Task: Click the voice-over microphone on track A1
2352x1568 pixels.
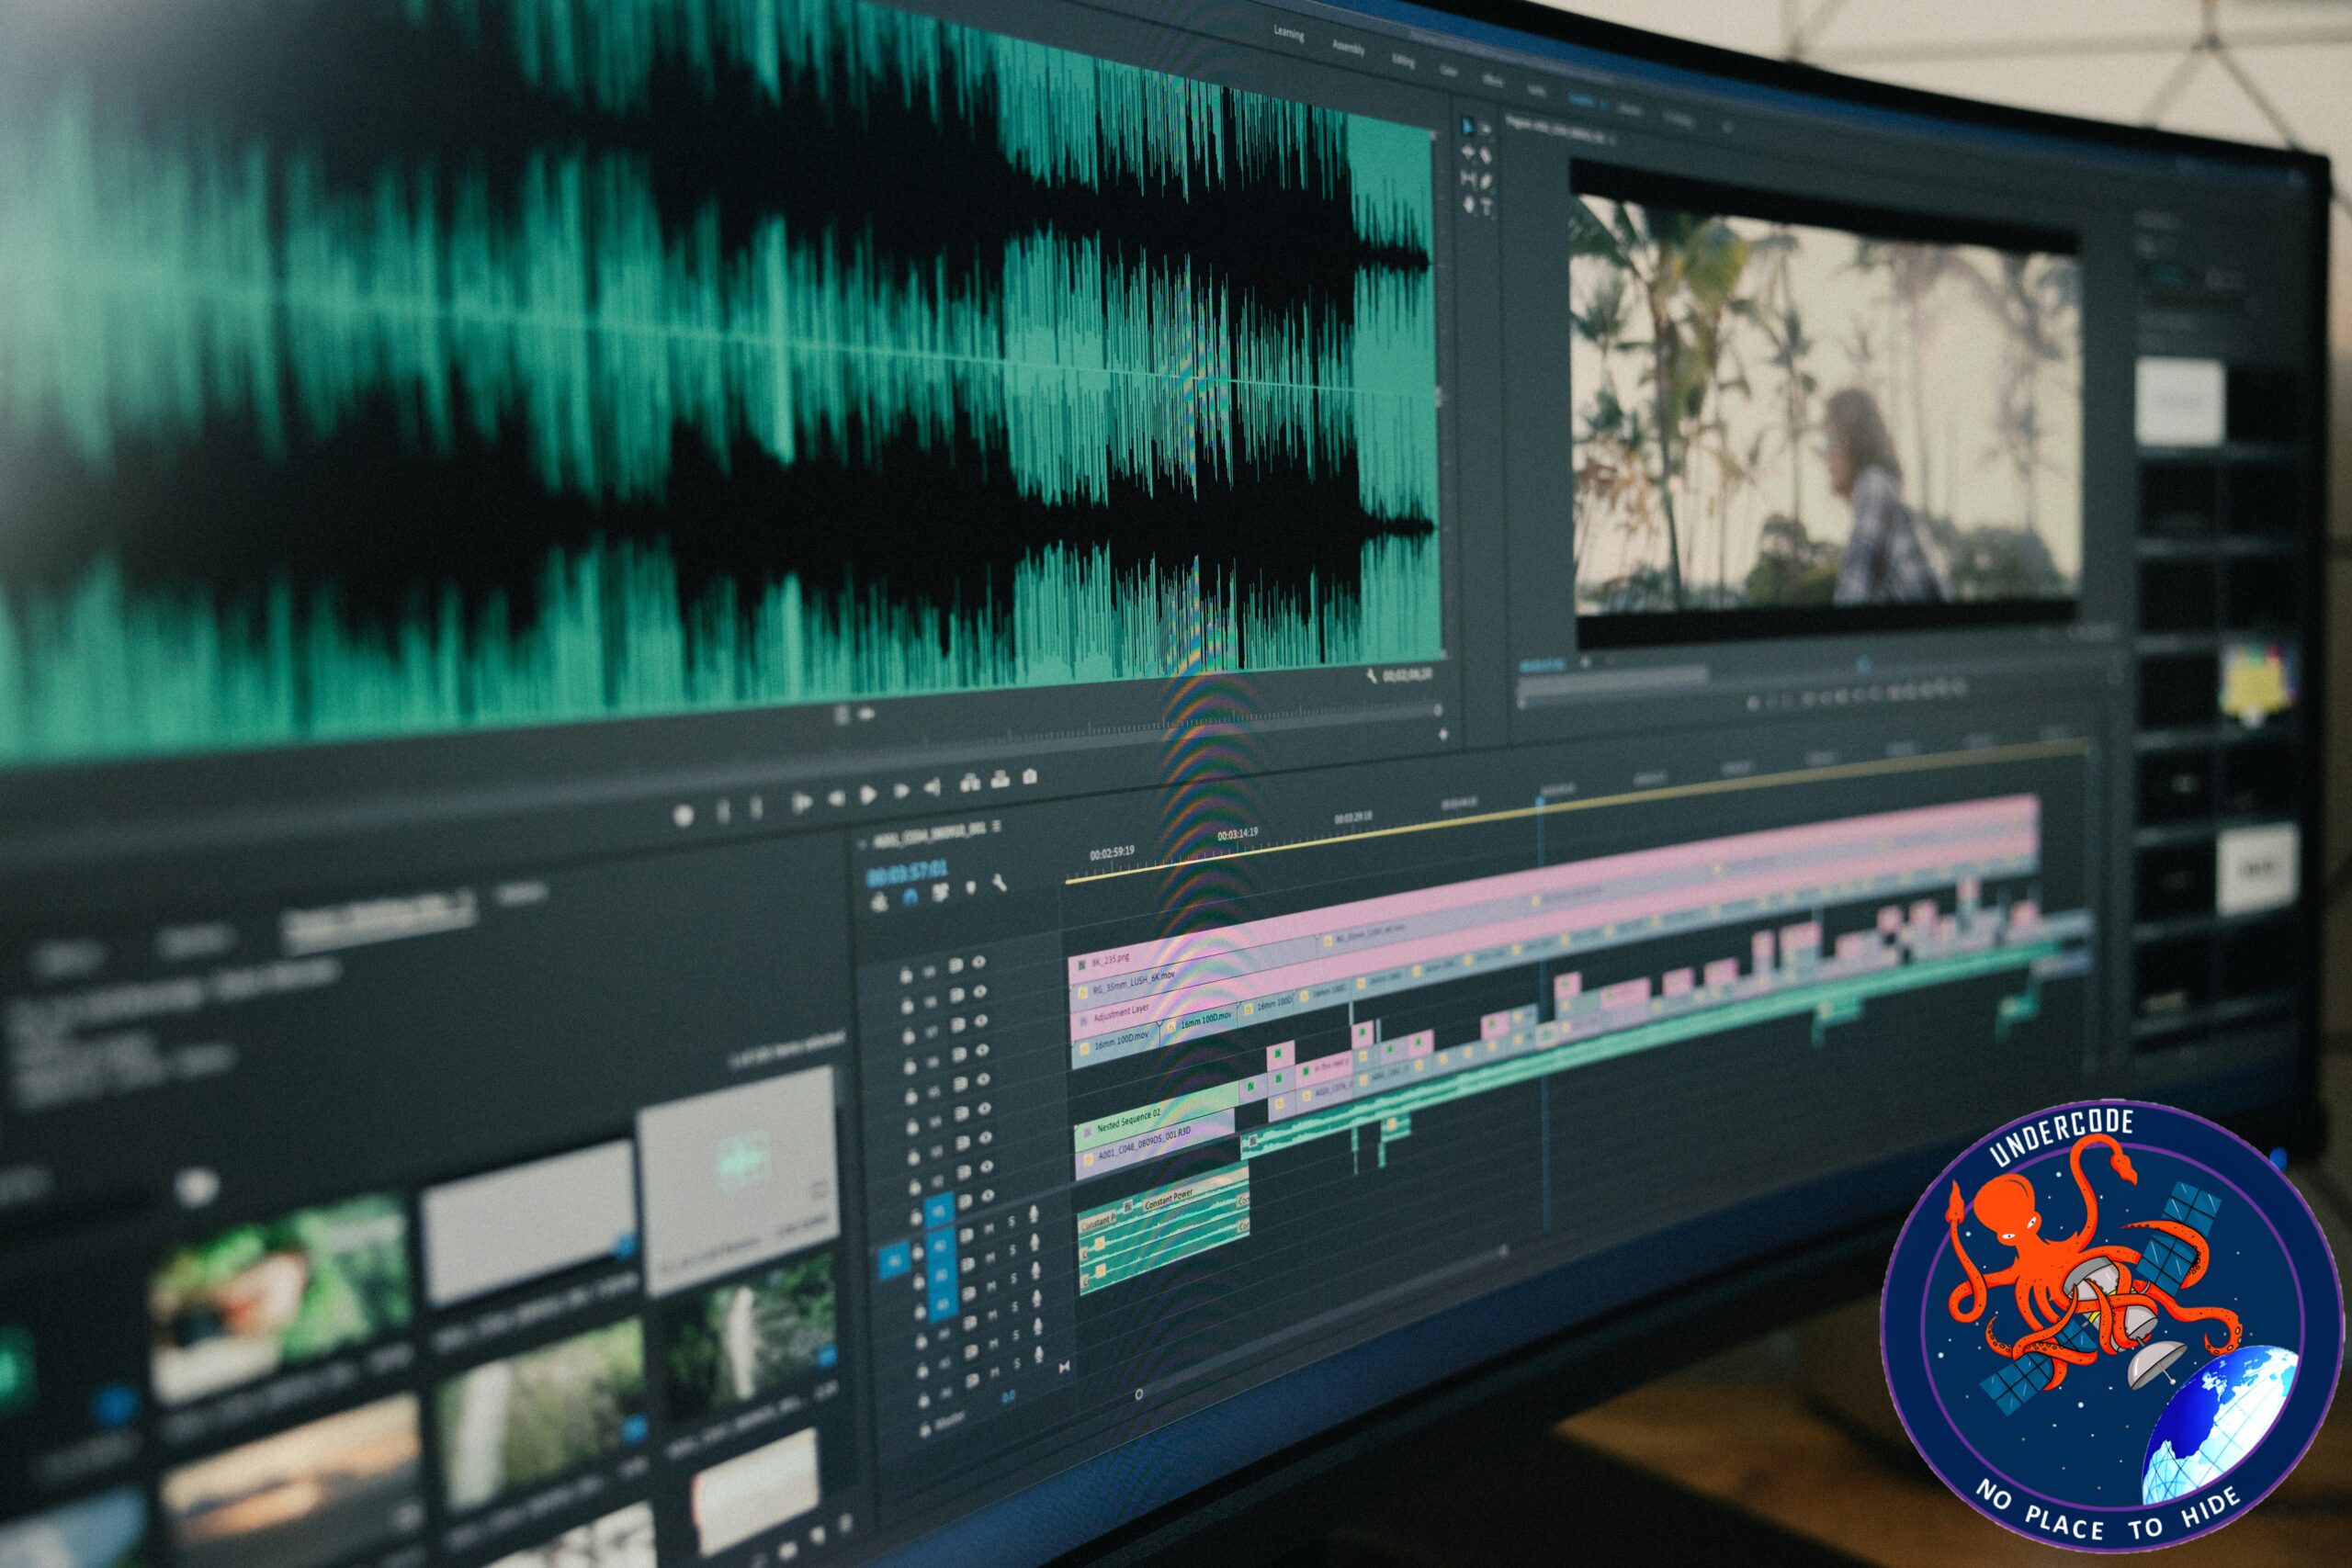Action: [x=1032, y=1214]
